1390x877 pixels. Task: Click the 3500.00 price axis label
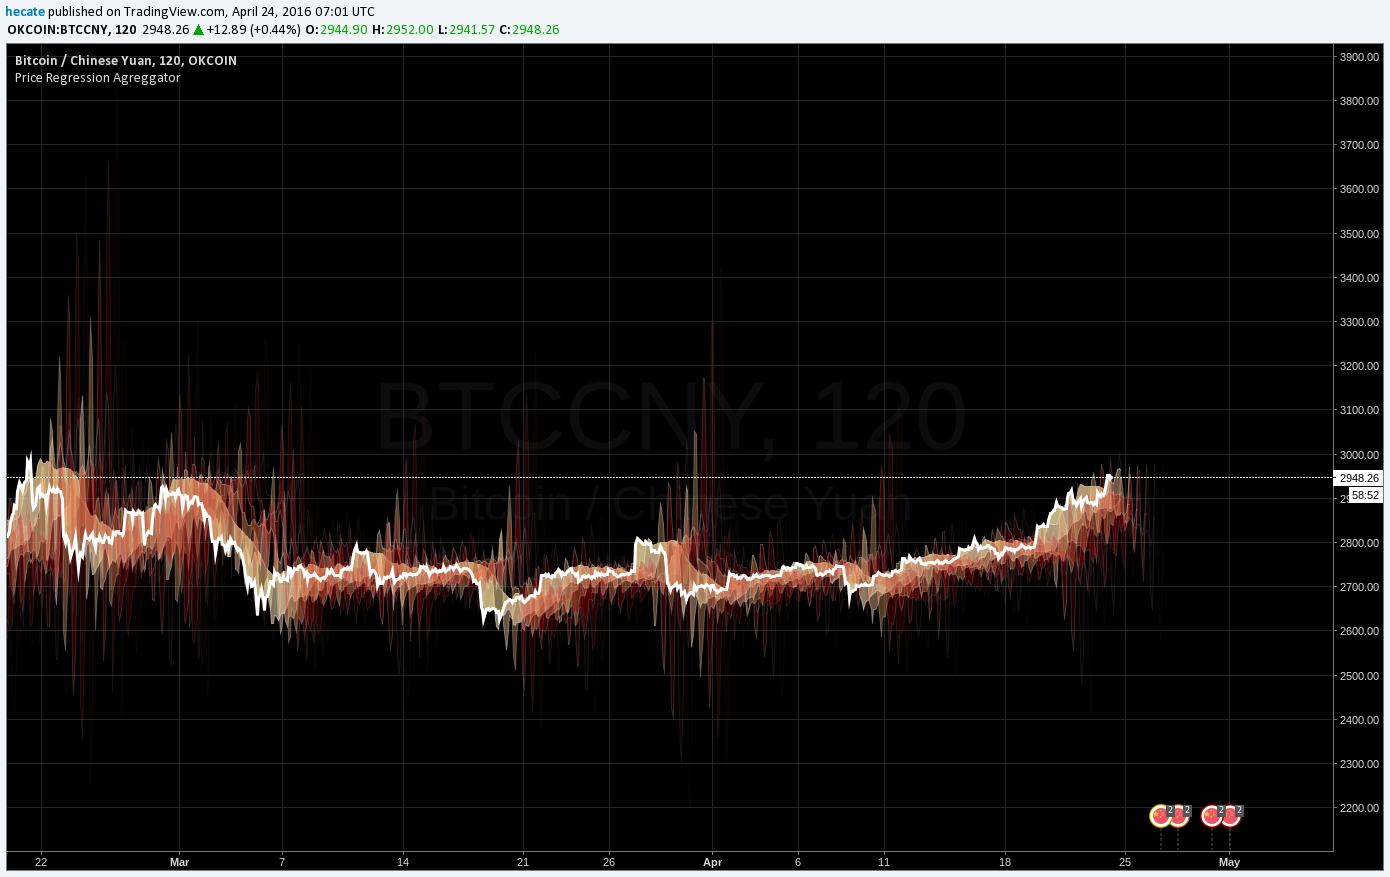pos(1360,234)
